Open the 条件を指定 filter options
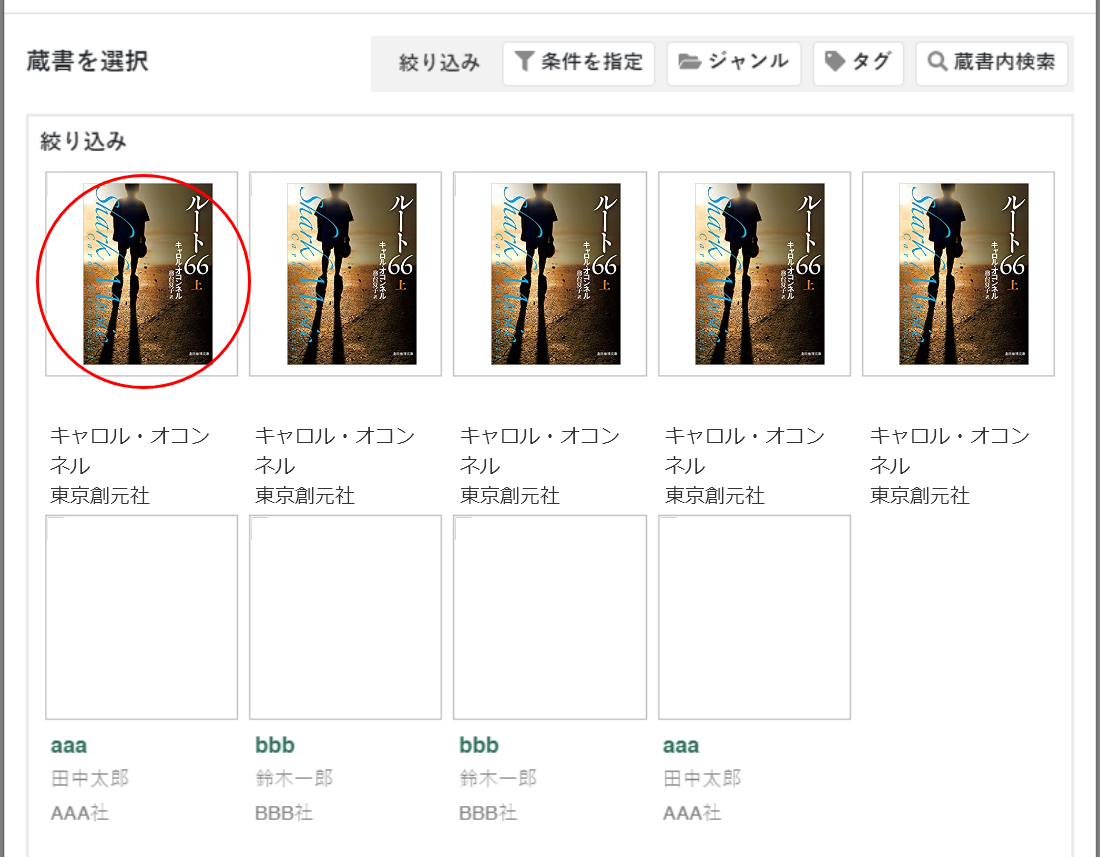The image size is (1100, 857). point(579,63)
